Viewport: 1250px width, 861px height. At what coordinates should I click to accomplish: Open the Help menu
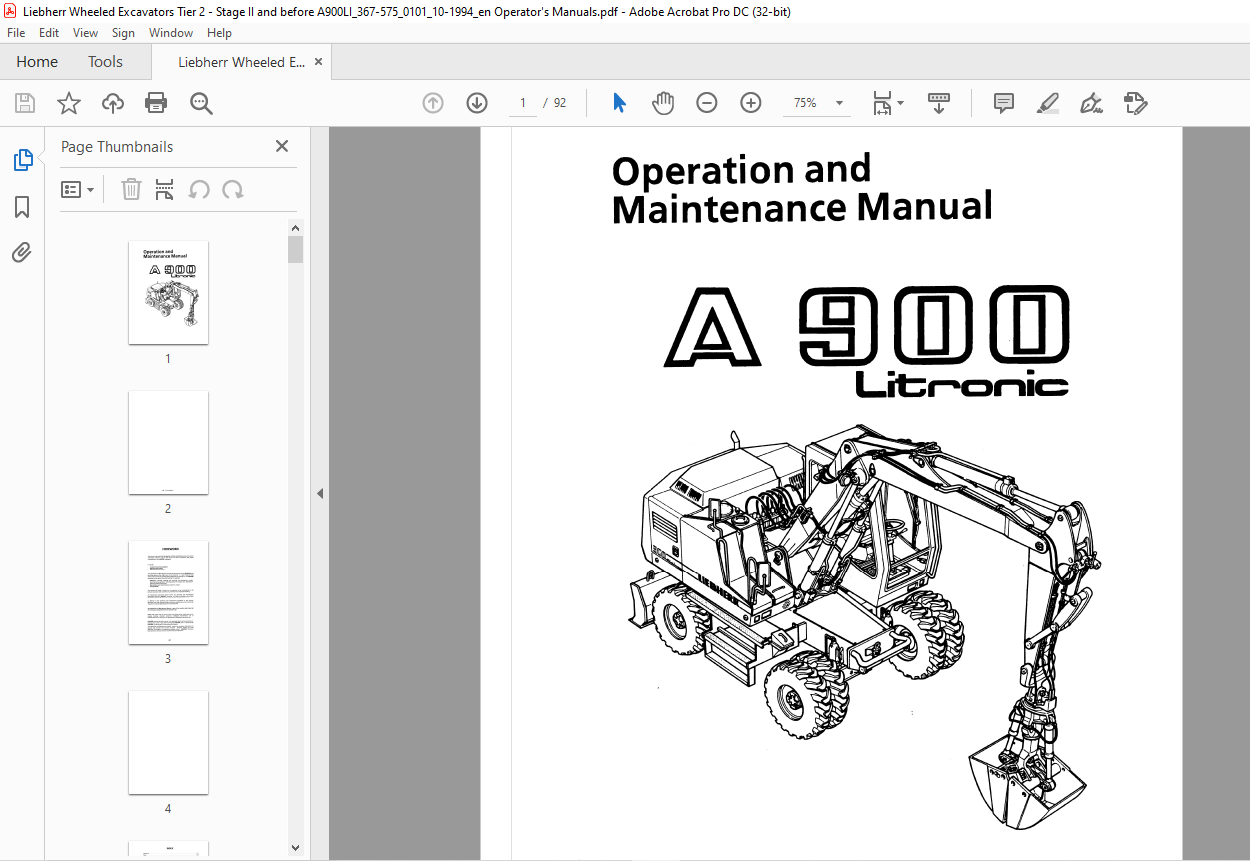[x=219, y=33]
